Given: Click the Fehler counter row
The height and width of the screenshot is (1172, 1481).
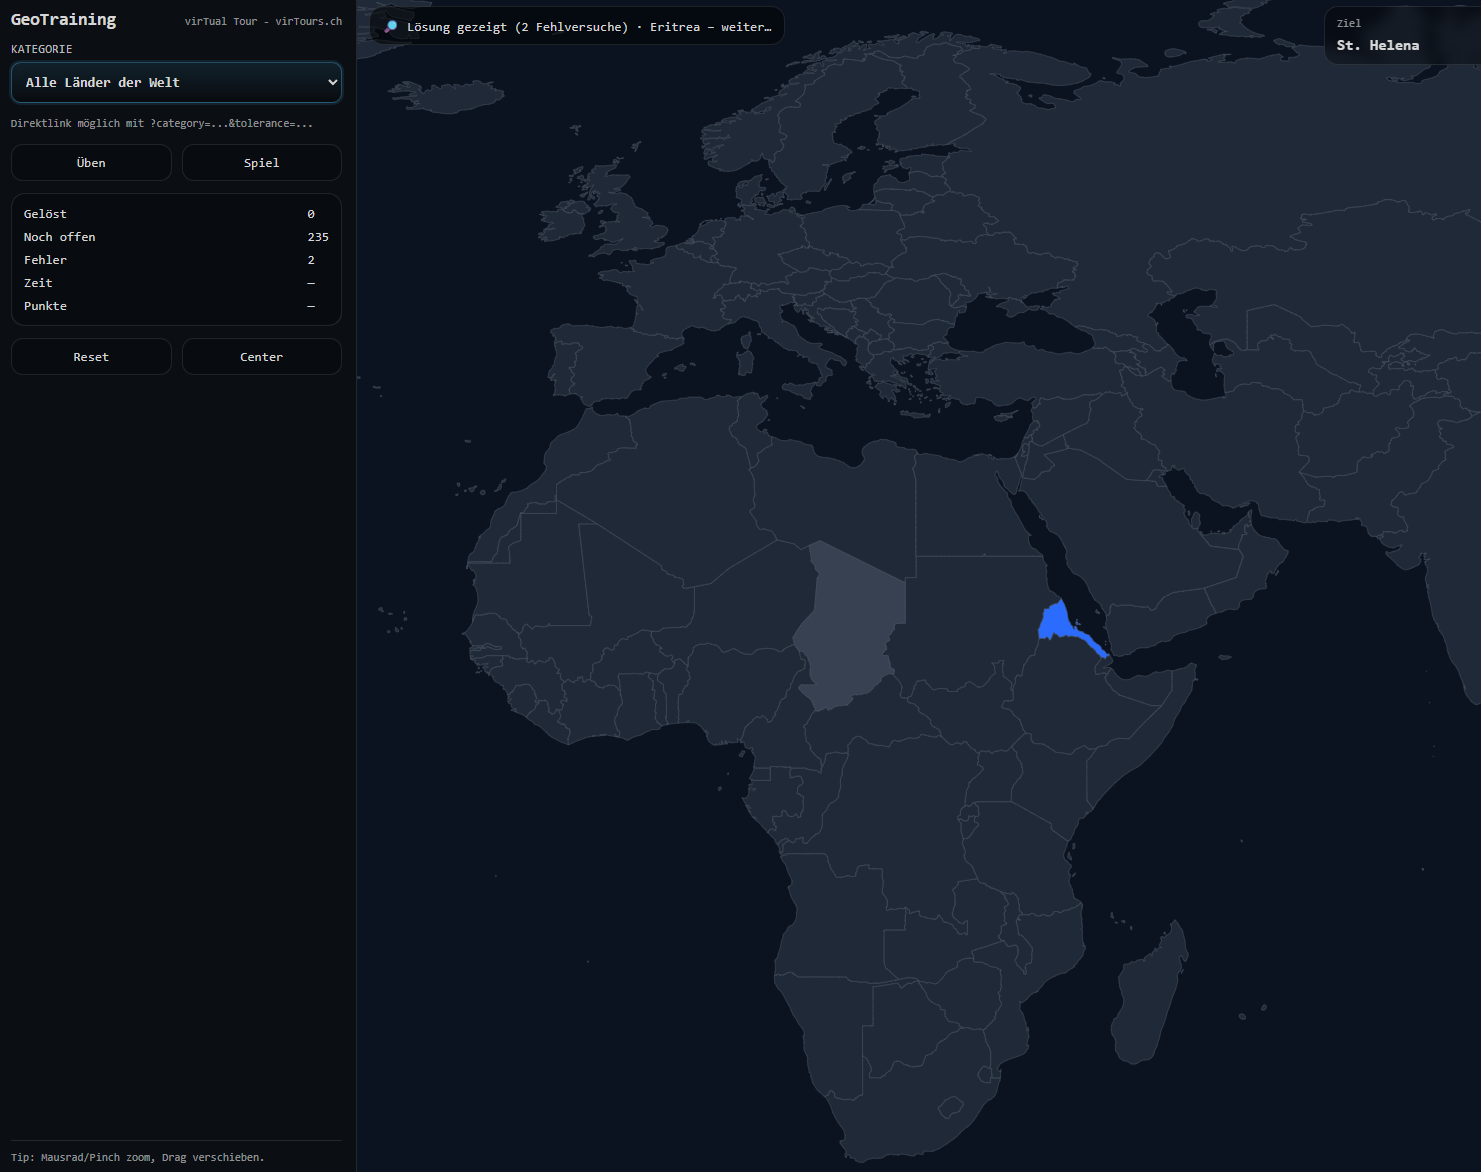Looking at the screenshot, I should (x=176, y=260).
